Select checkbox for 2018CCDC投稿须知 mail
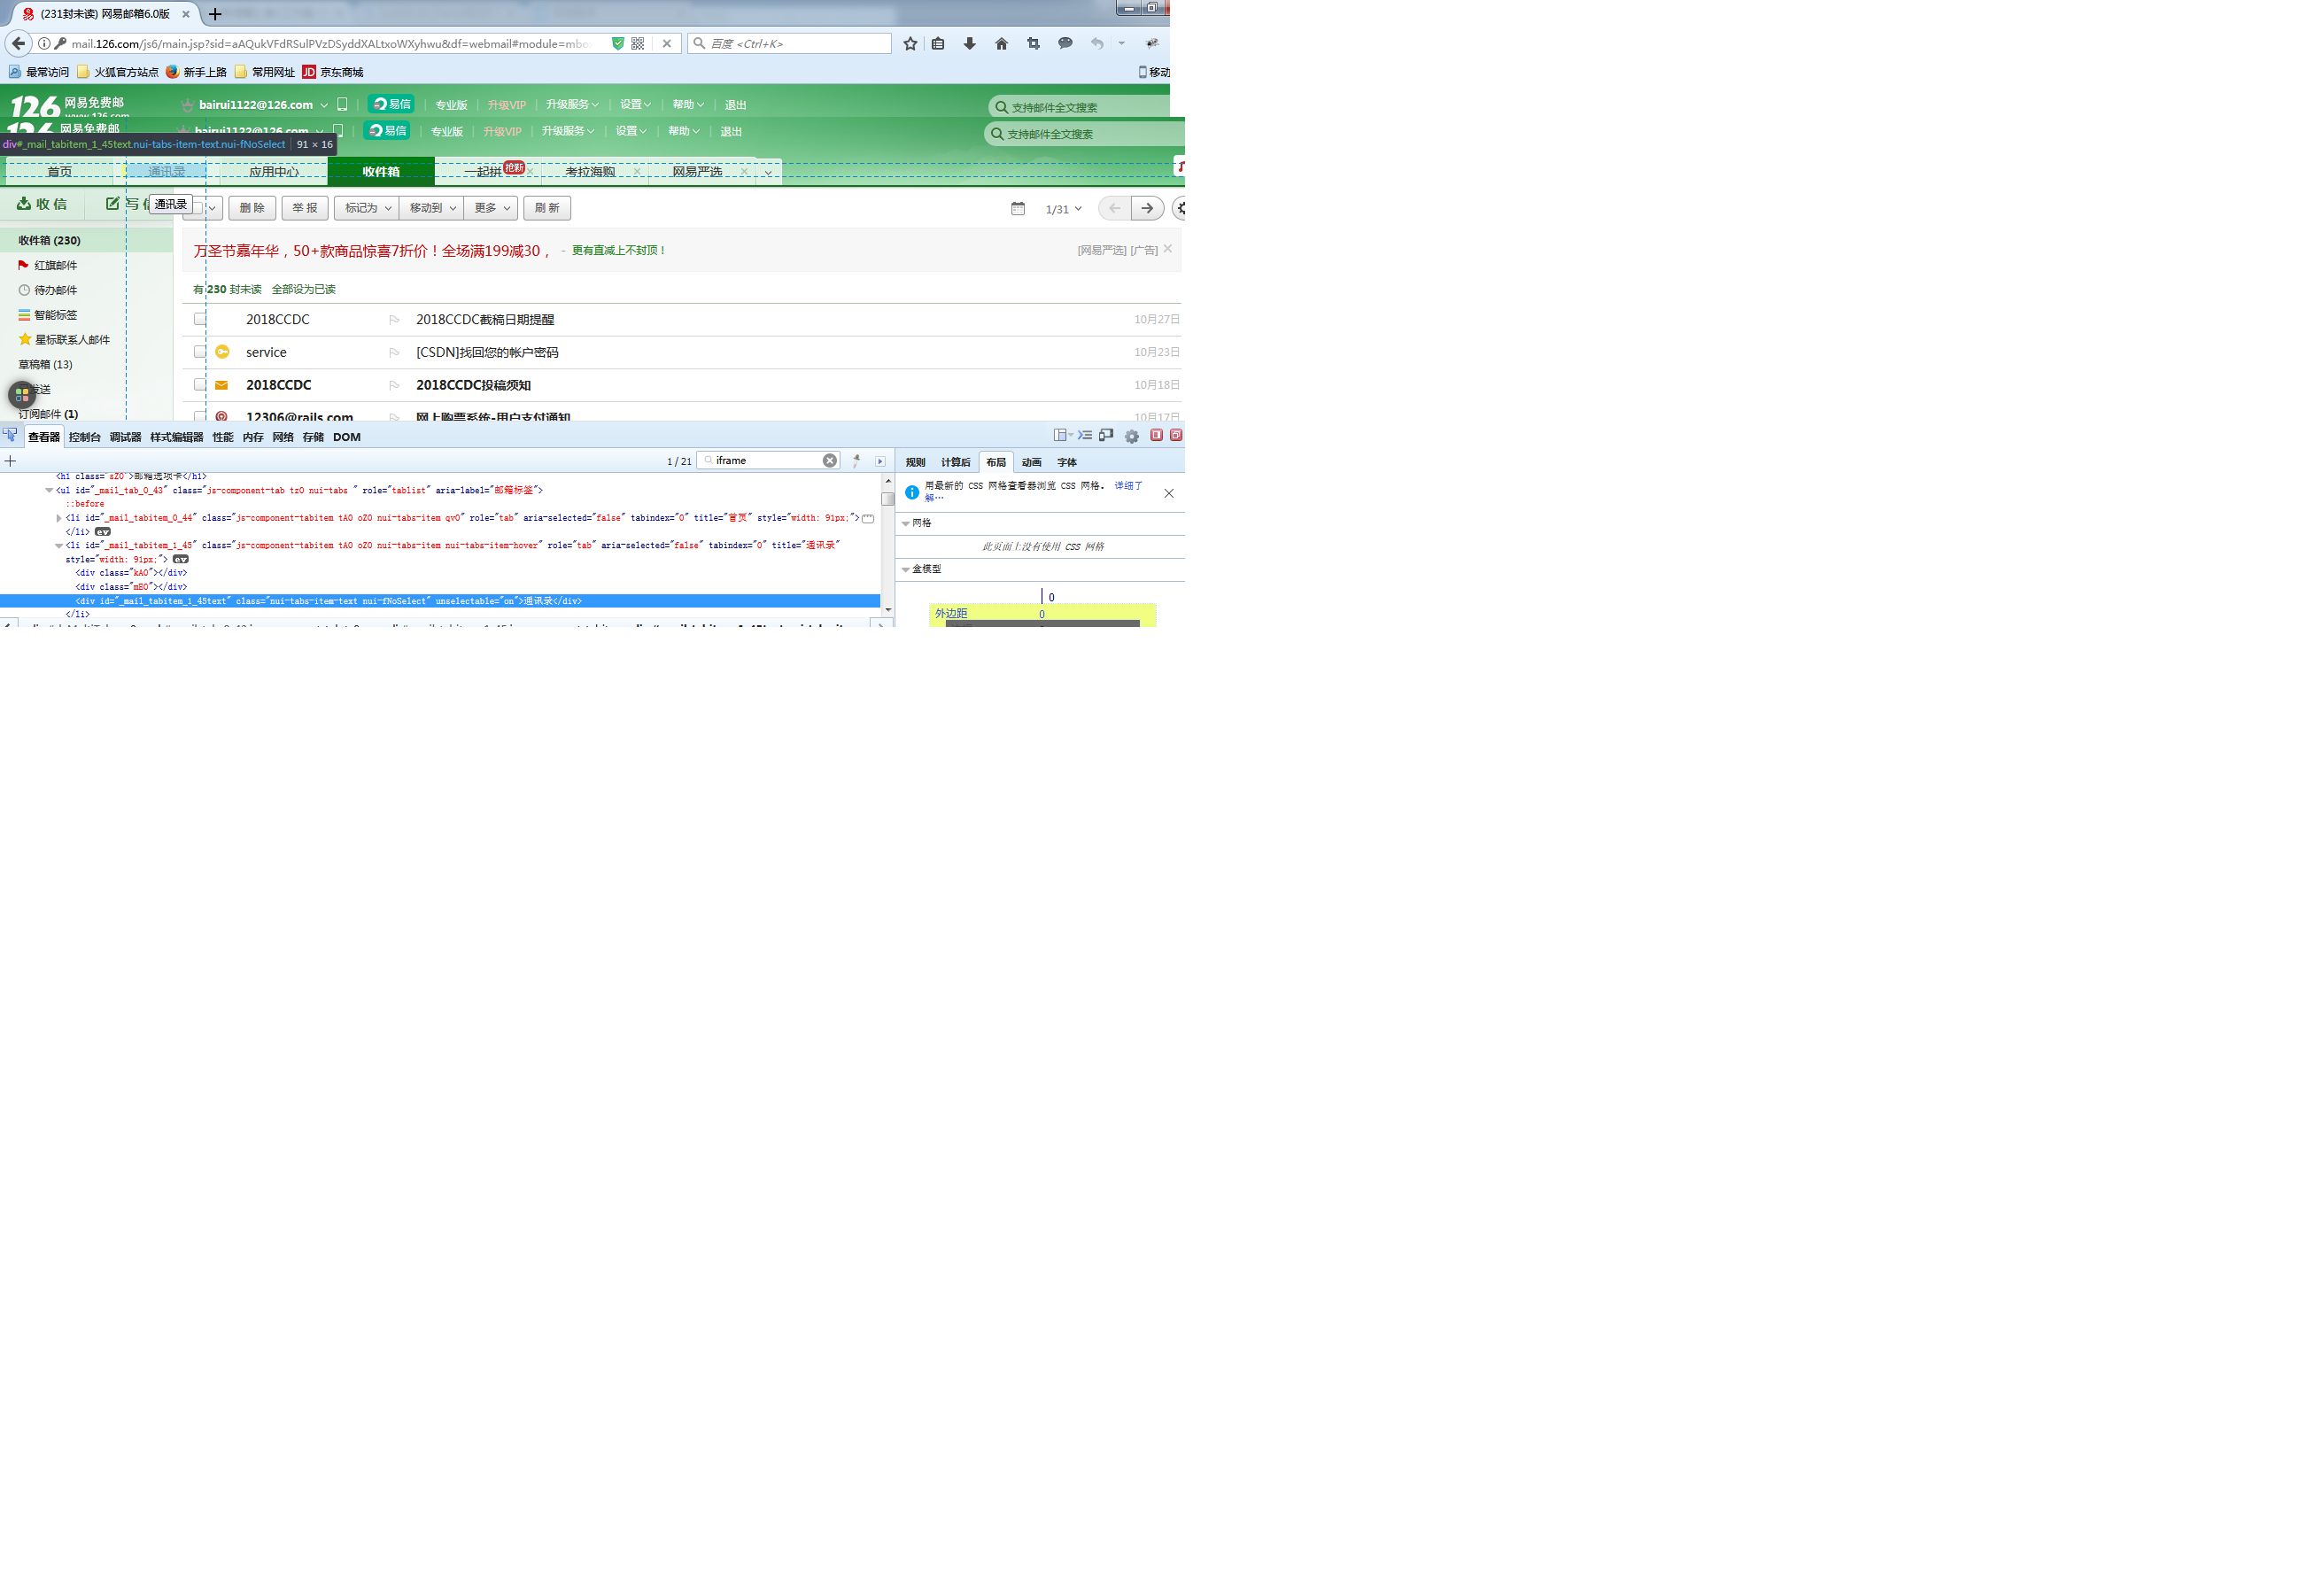Image resolution: width=2324 pixels, height=1587 pixels. click(x=200, y=385)
